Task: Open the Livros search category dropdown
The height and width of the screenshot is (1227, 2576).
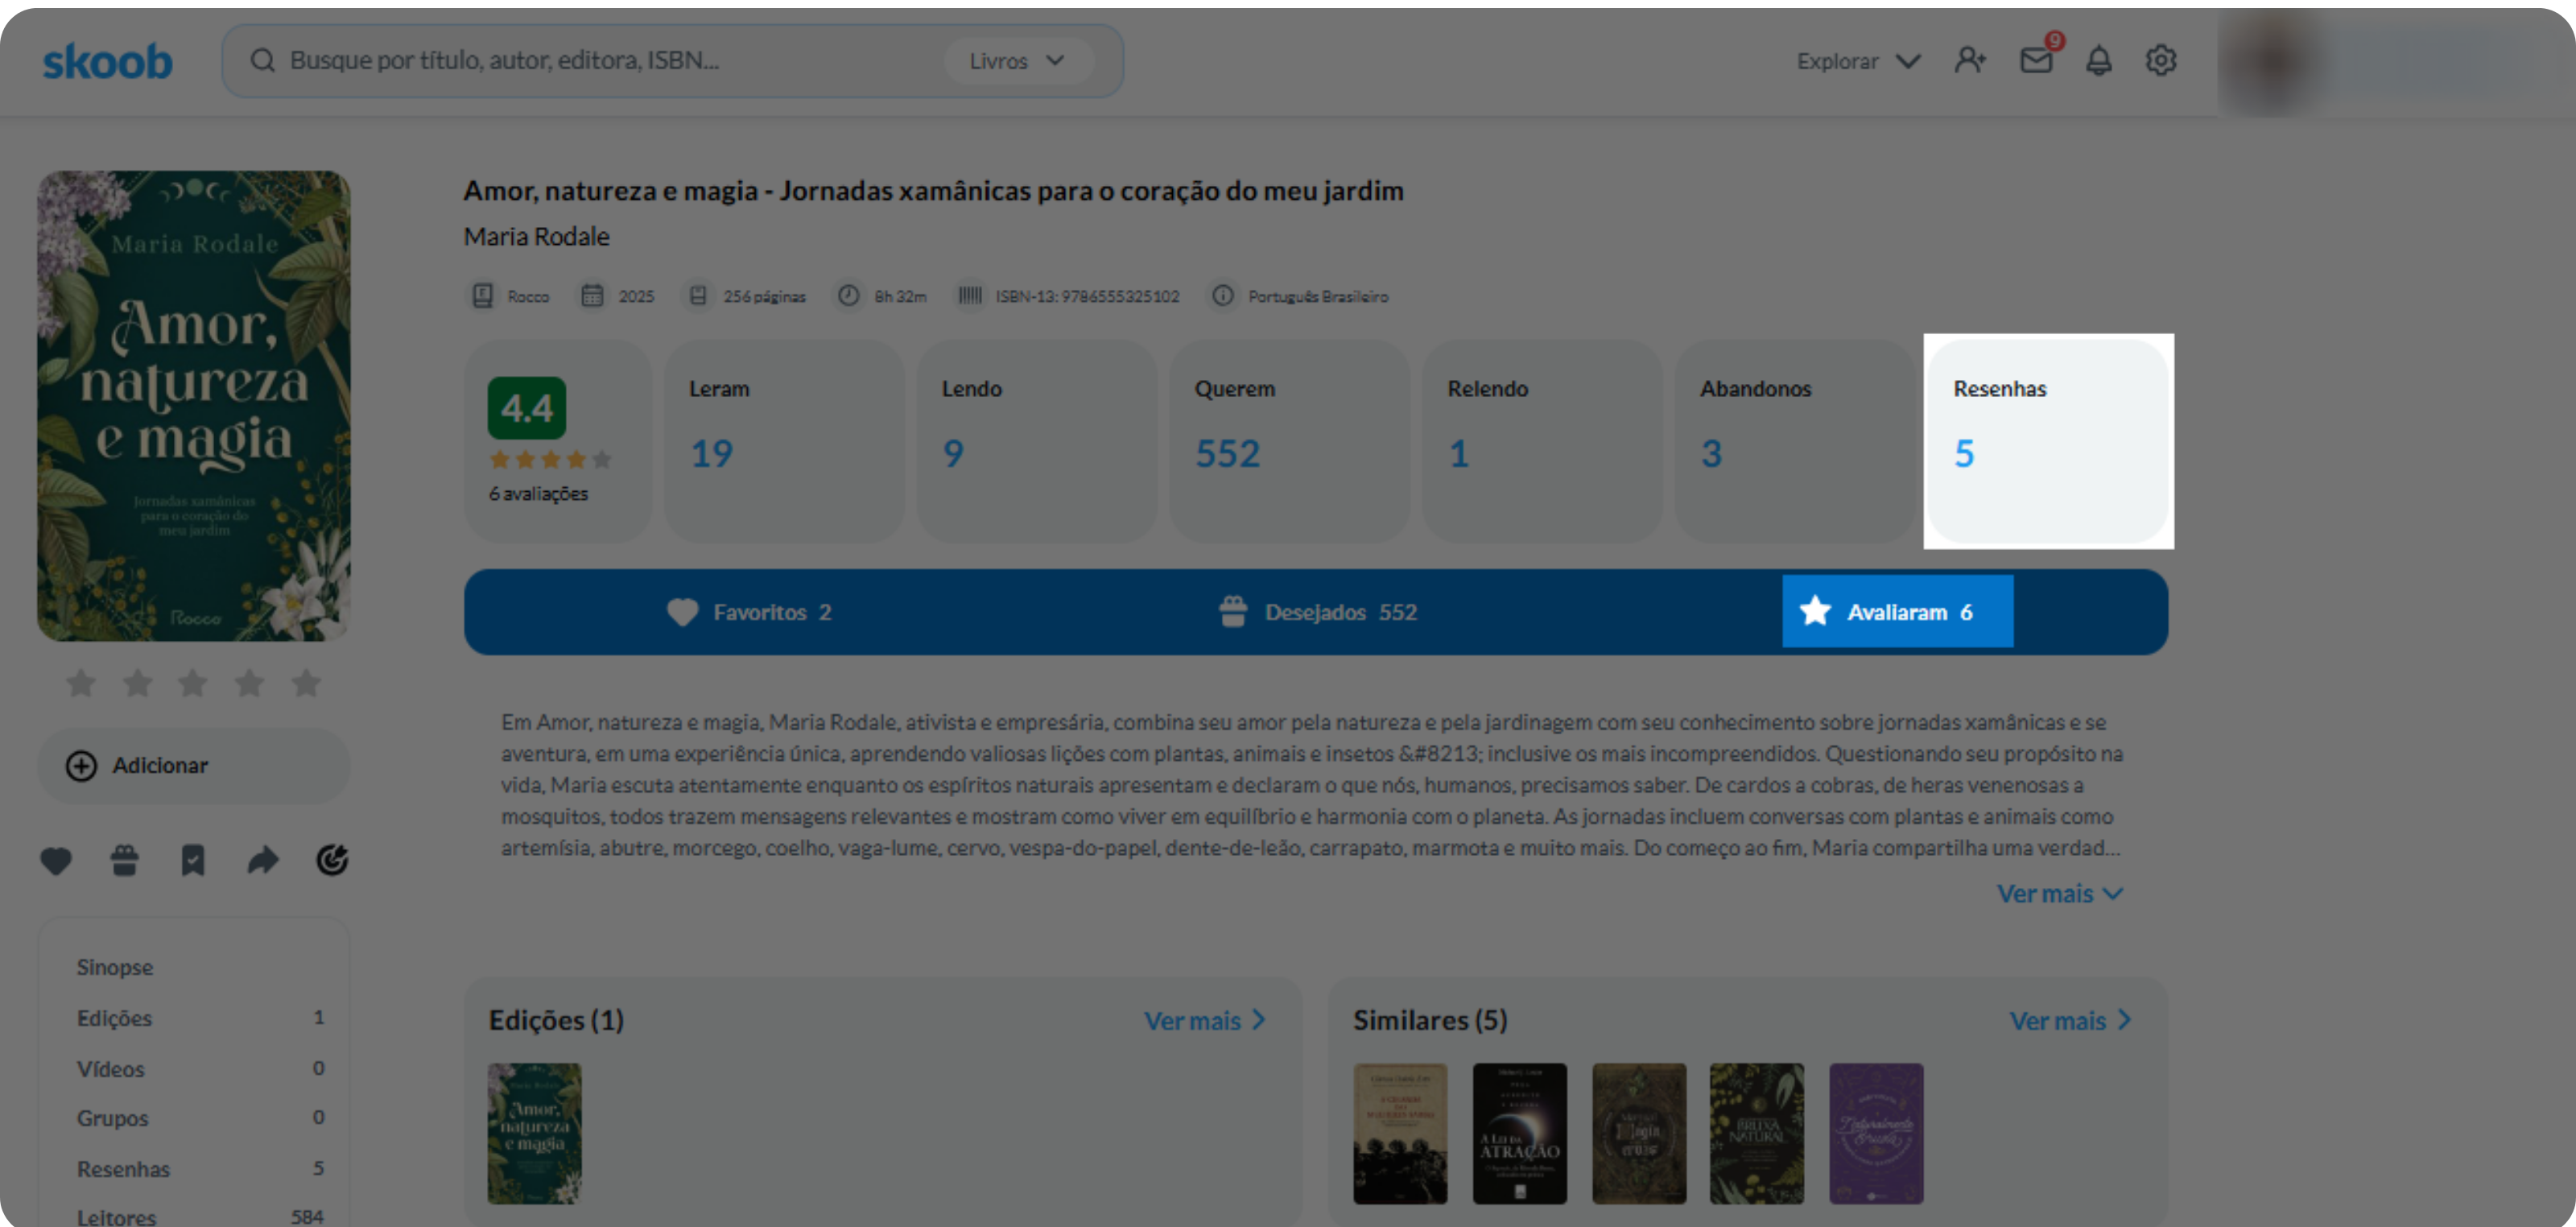Action: pos(1018,61)
